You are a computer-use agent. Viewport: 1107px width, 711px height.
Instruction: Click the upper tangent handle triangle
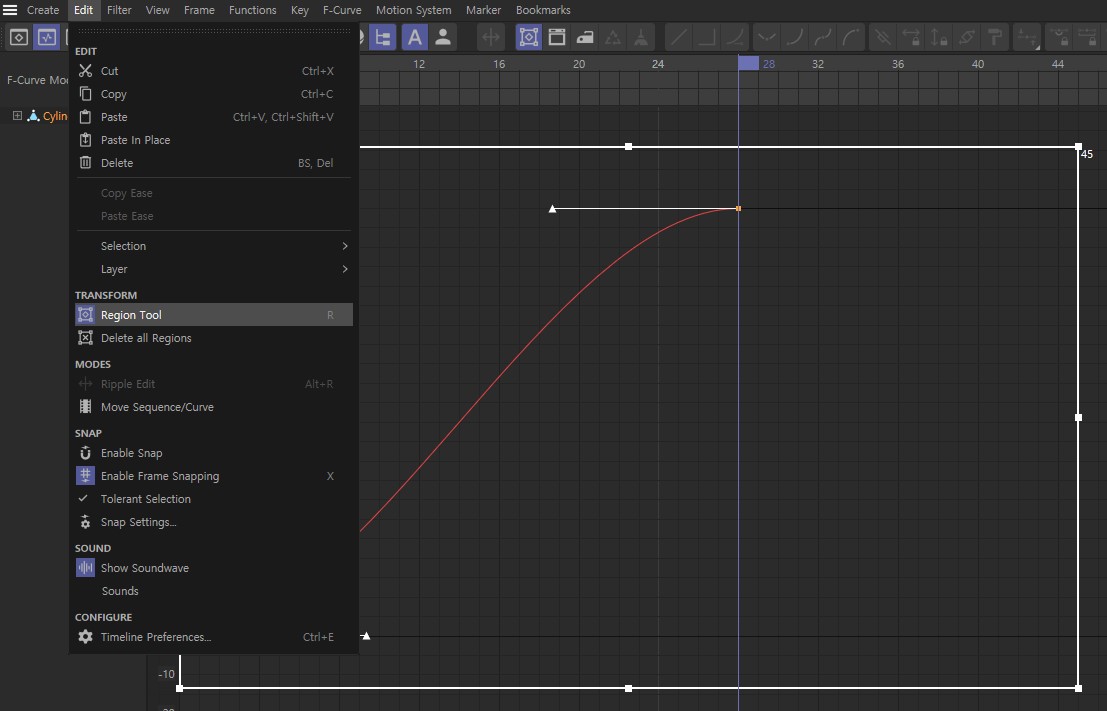click(553, 209)
